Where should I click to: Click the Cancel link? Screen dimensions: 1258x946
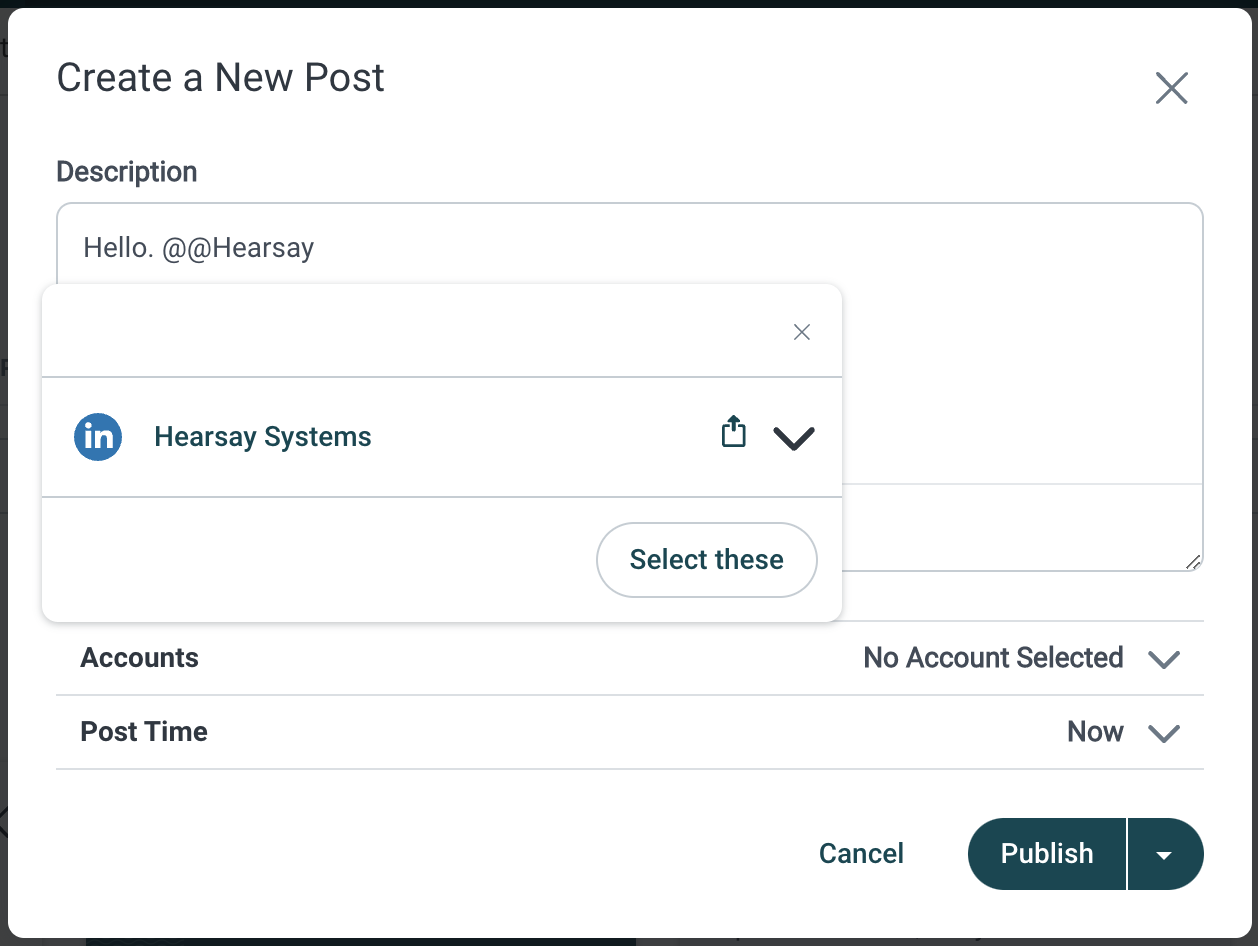tap(861, 853)
